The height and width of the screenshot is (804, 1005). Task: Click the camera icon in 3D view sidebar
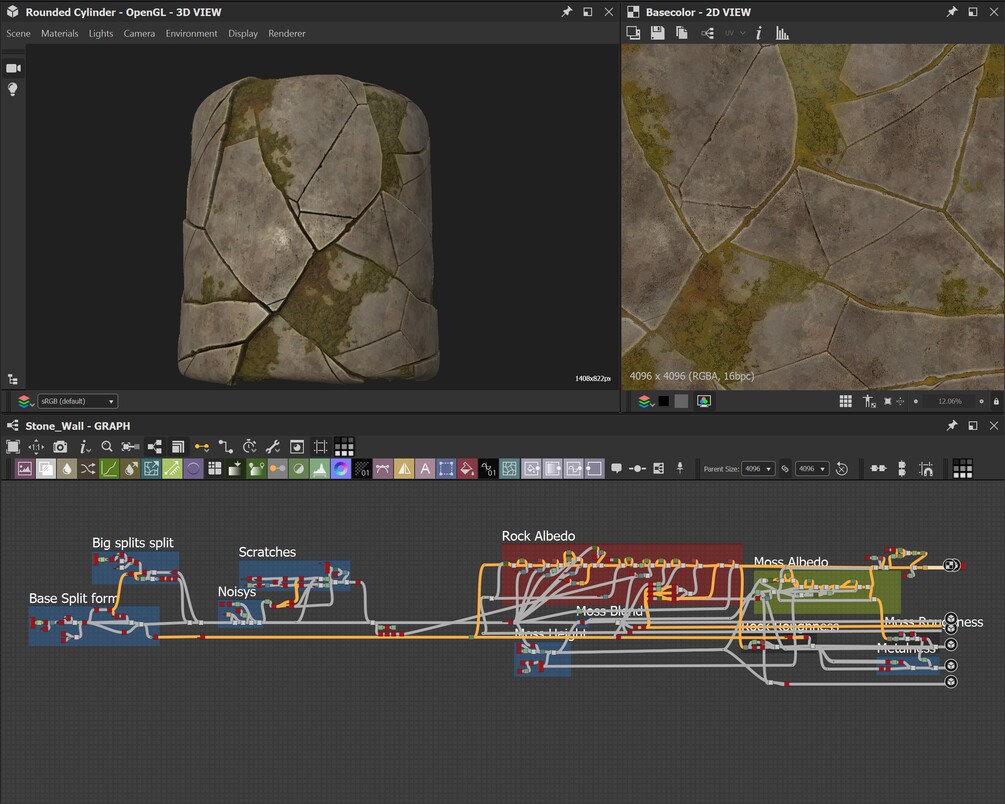13,68
